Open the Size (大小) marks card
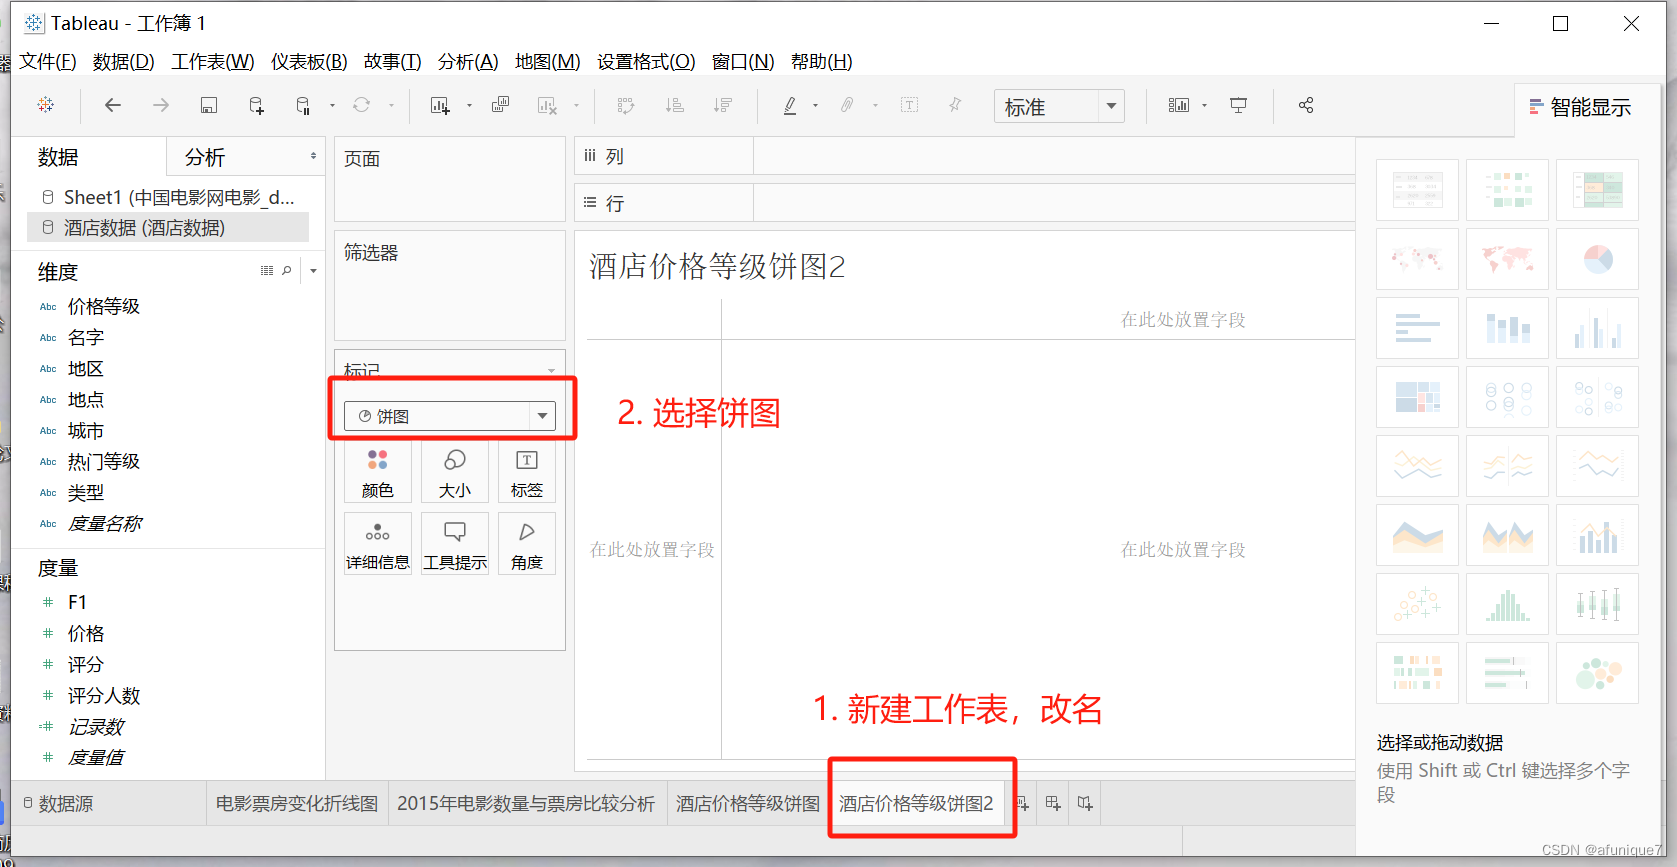The width and height of the screenshot is (1677, 867). coord(455,473)
